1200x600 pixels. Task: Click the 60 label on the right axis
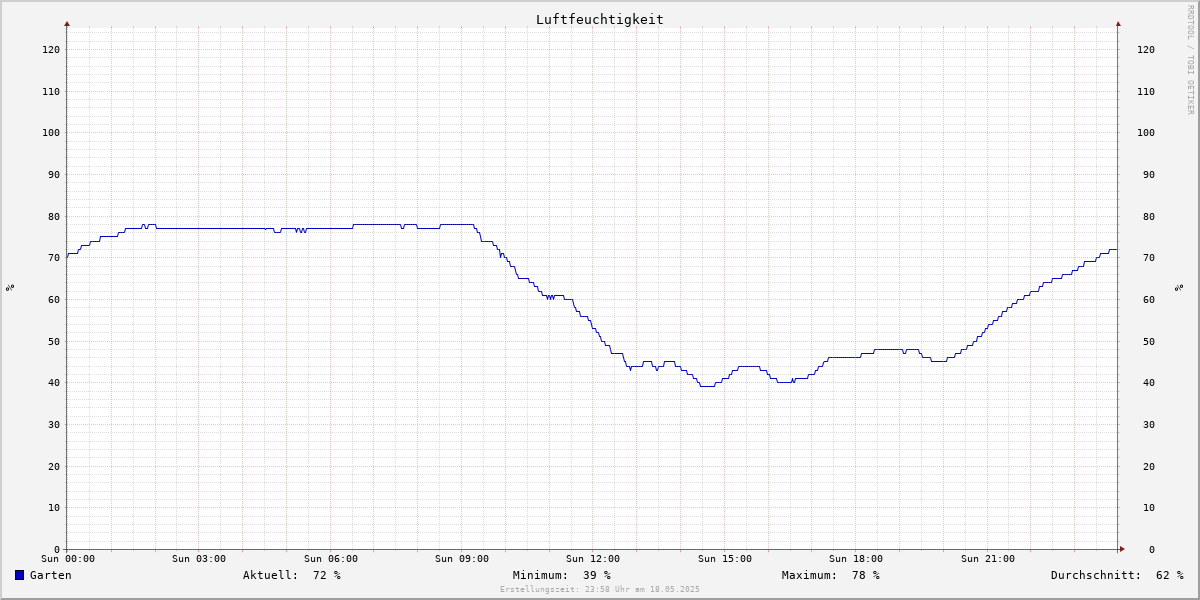pos(1149,299)
